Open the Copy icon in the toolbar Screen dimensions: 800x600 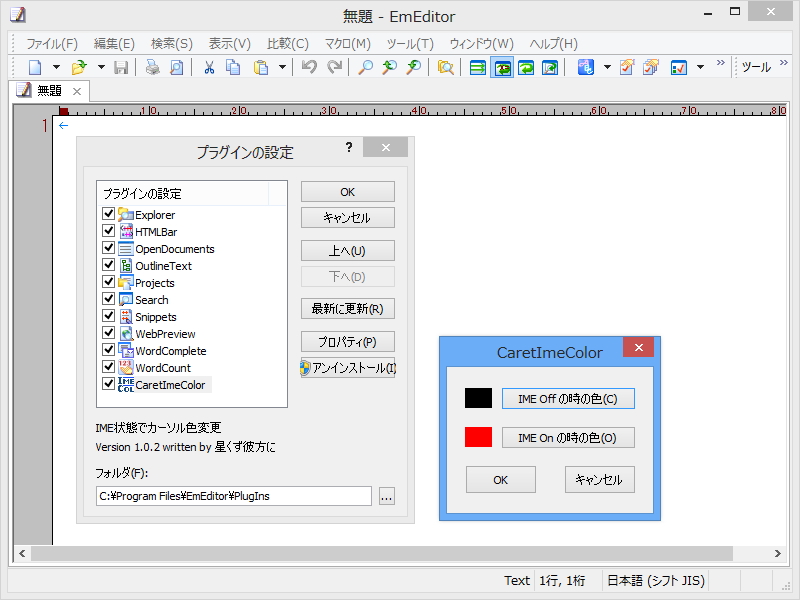234,67
